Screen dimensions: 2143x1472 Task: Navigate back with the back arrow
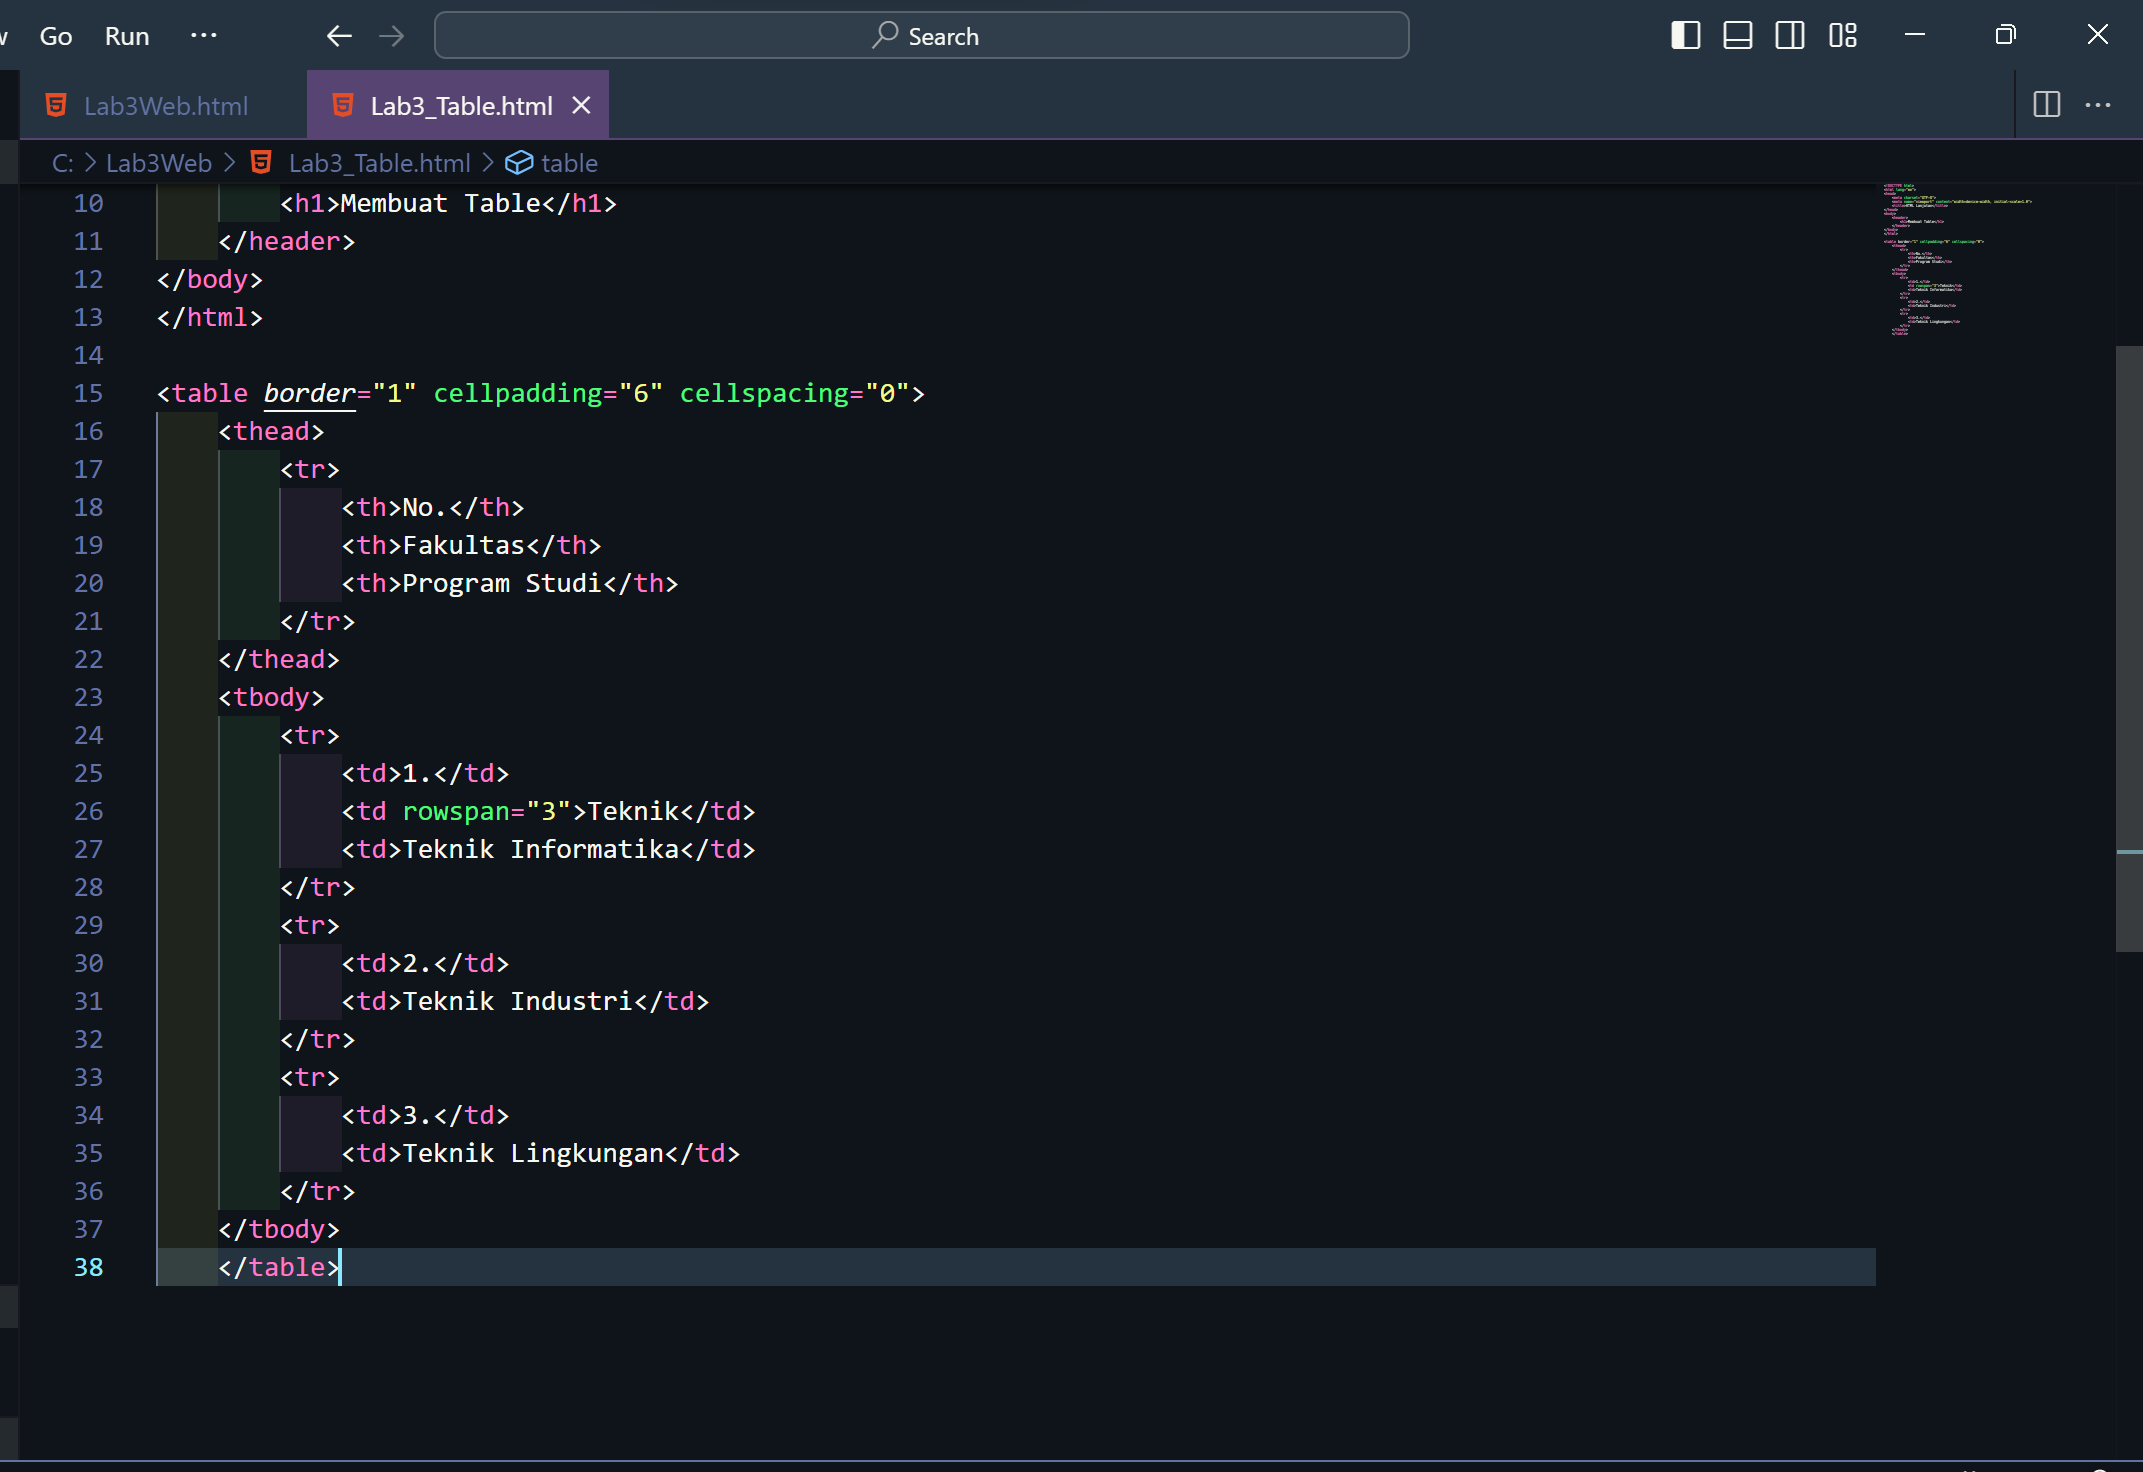pyautogui.click(x=339, y=35)
